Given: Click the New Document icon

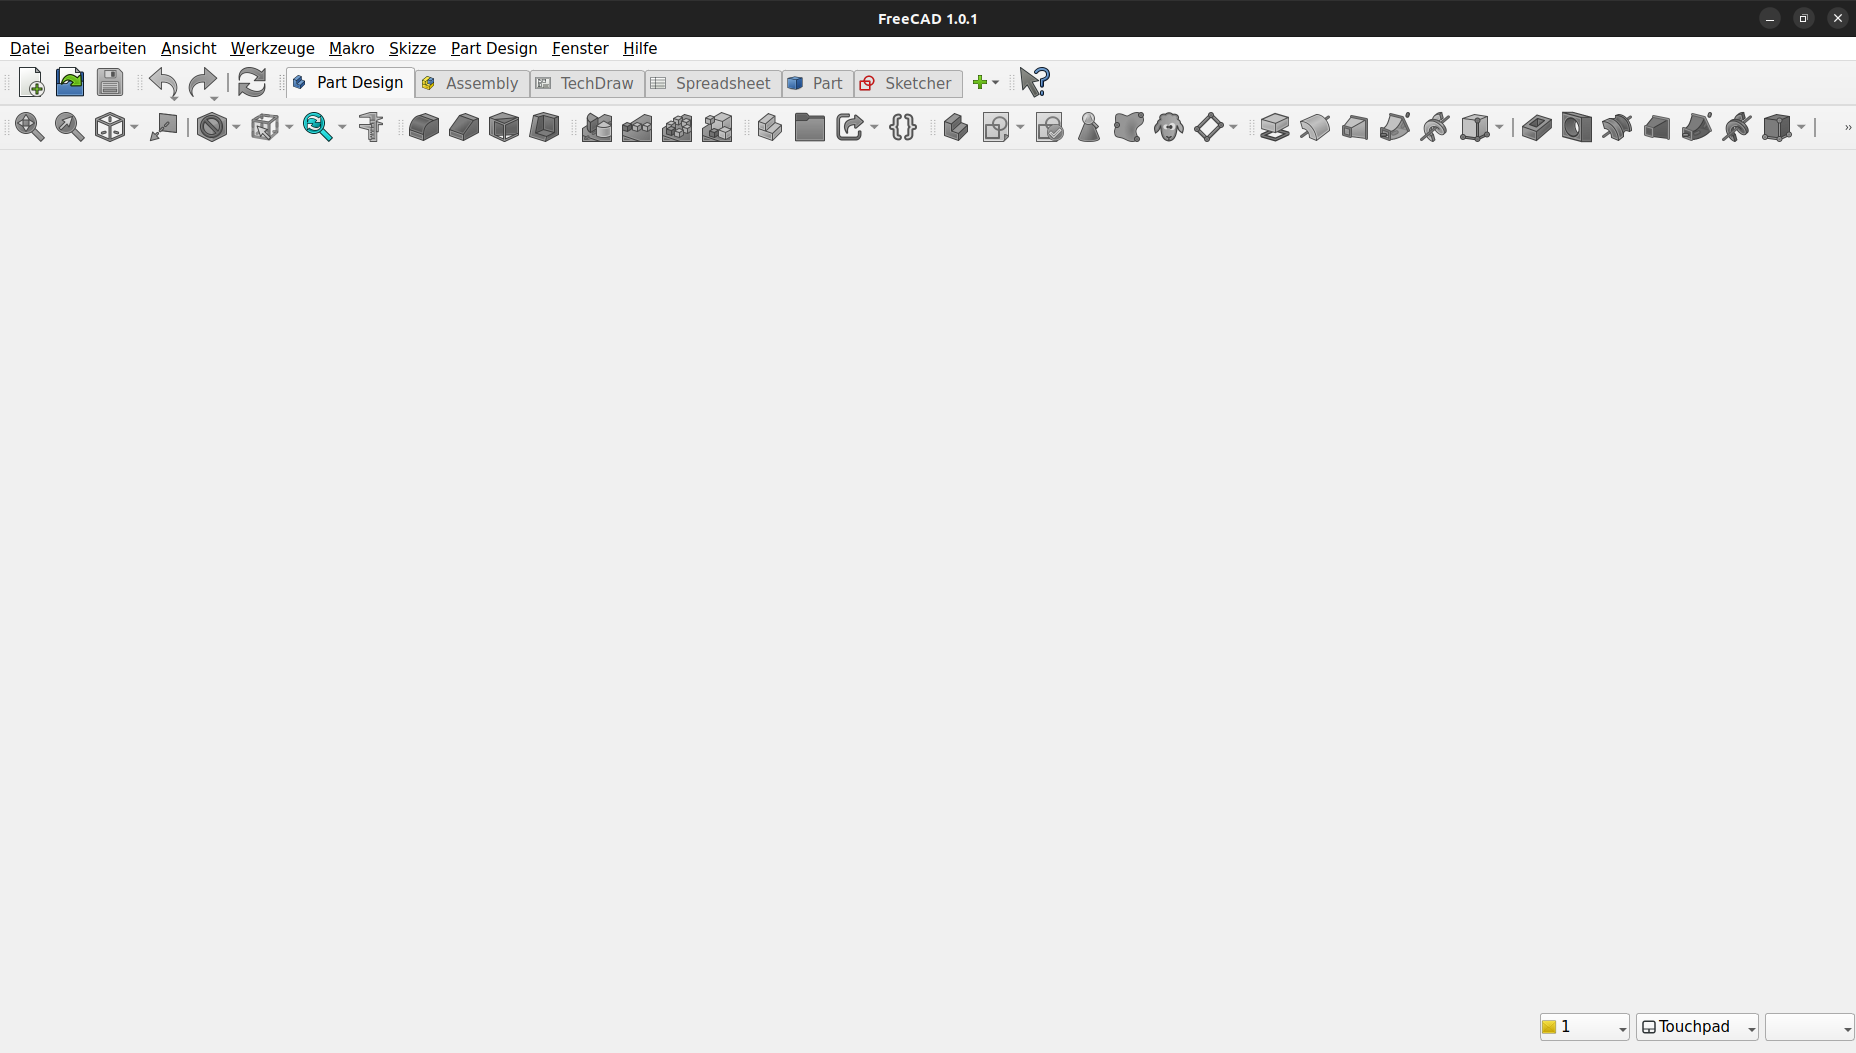Looking at the screenshot, I should [31, 83].
